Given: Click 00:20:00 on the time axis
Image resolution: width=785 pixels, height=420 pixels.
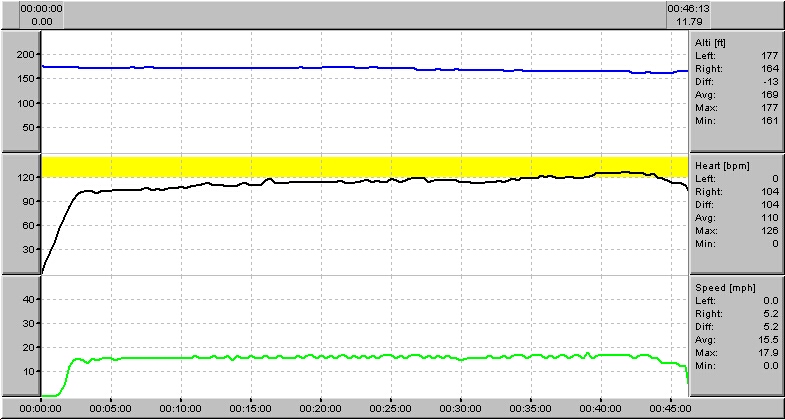Looking at the screenshot, I should (x=321, y=408).
